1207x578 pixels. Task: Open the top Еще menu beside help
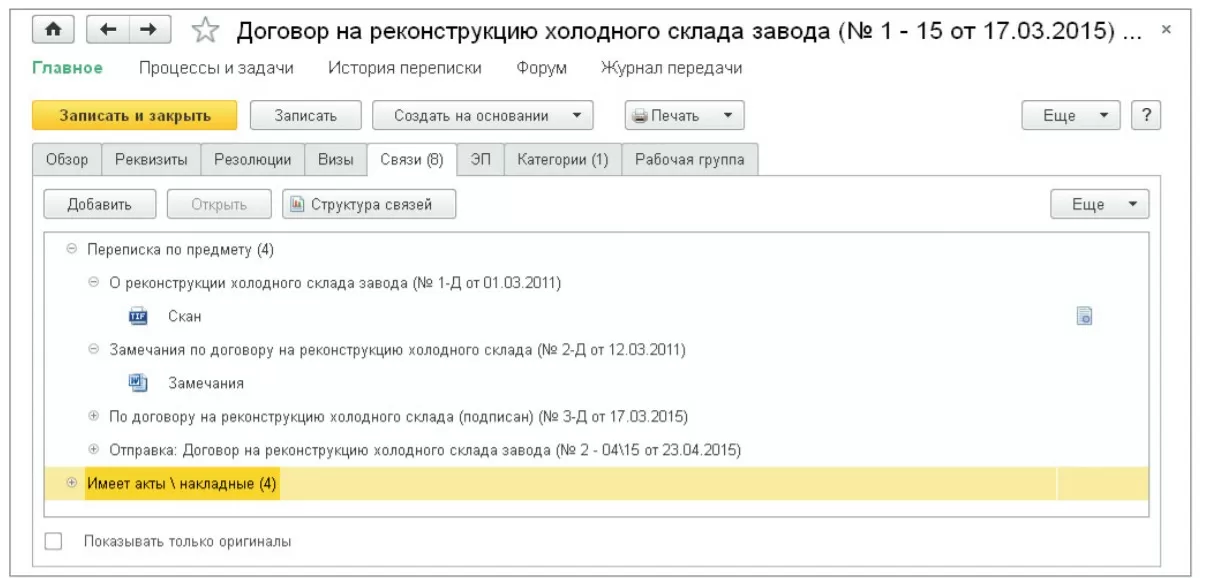[1071, 115]
